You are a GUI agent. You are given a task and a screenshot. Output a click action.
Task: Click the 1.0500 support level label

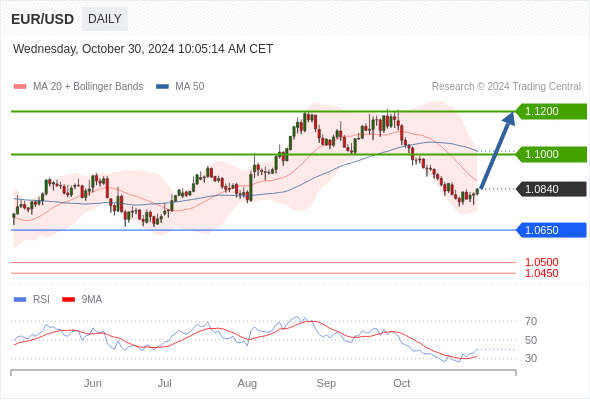click(x=541, y=262)
